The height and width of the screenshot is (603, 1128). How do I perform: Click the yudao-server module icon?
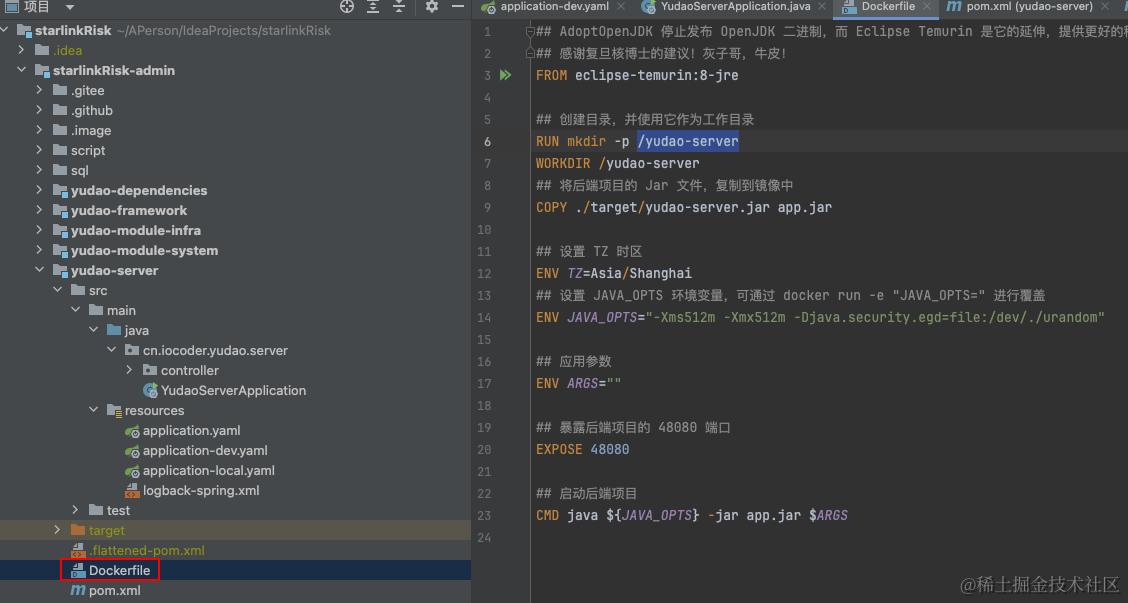tap(60, 271)
